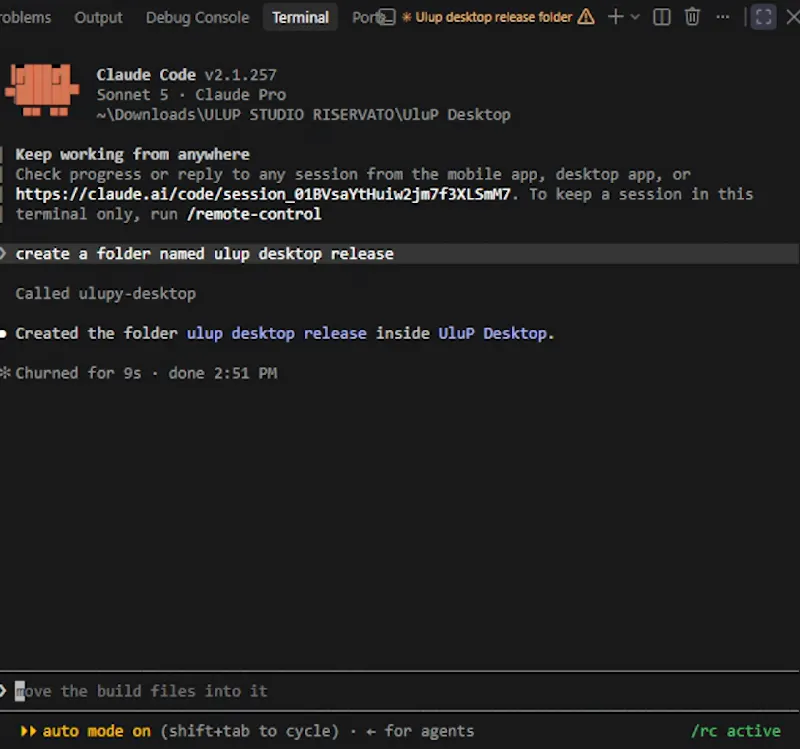Click the Claude Code v2.1.257 header text

(x=186, y=75)
